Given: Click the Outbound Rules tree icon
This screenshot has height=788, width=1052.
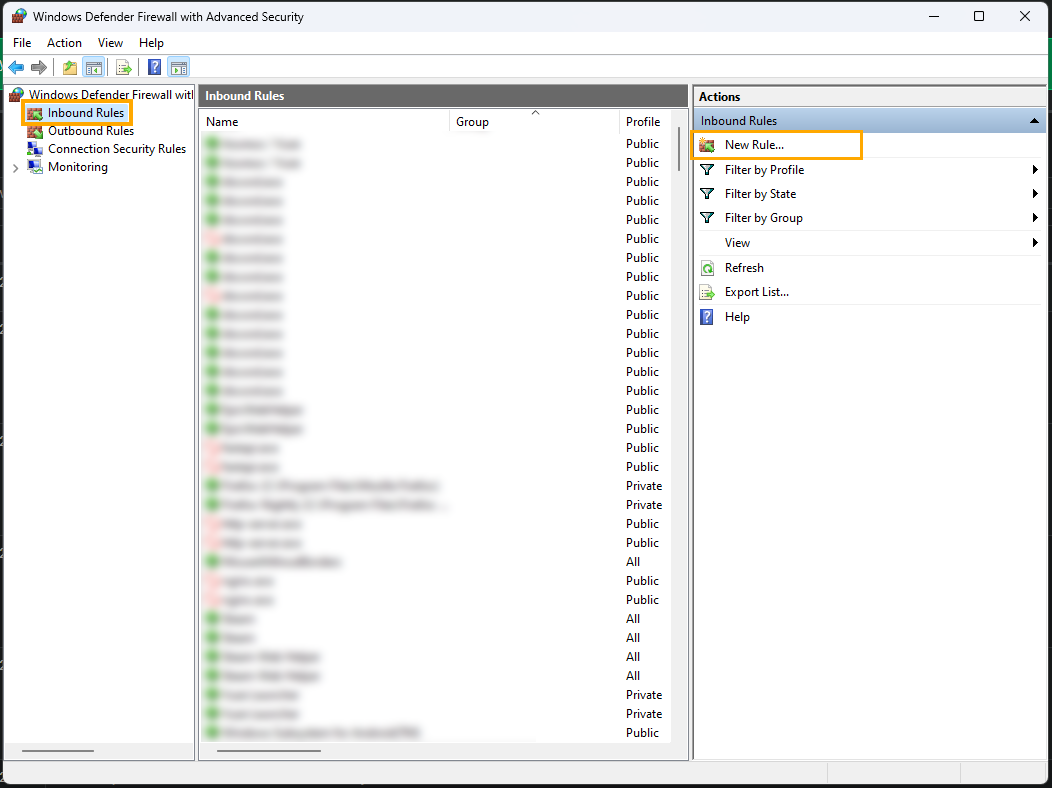Looking at the screenshot, I should pos(35,131).
